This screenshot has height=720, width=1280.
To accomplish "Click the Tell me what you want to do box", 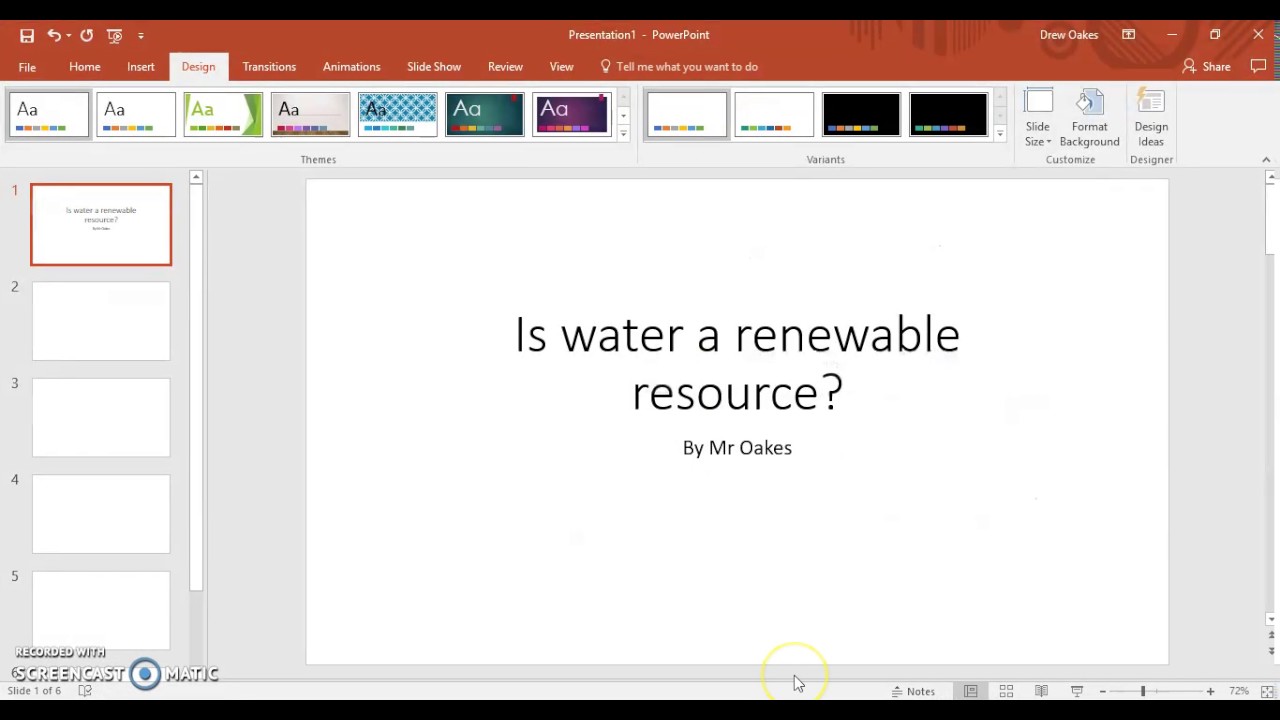I will [679, 67].
